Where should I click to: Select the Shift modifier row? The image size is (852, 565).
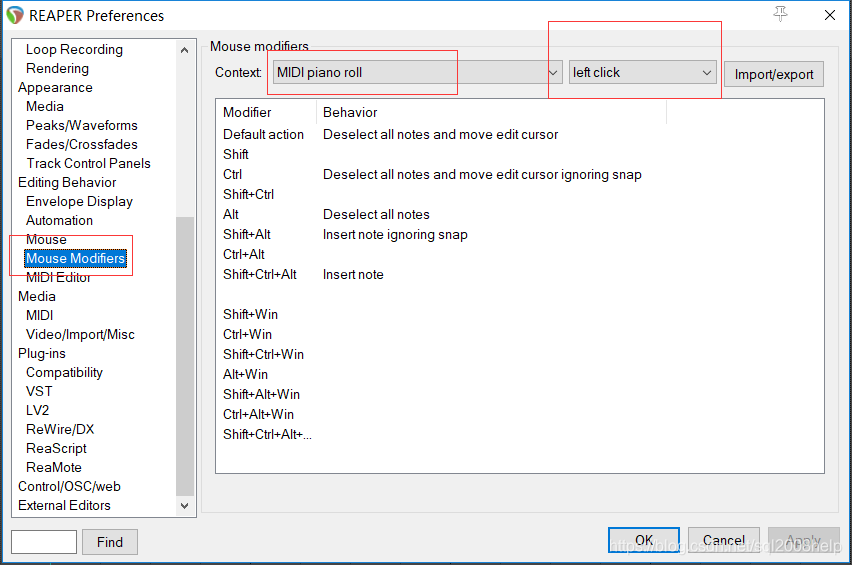coord(519,155)
